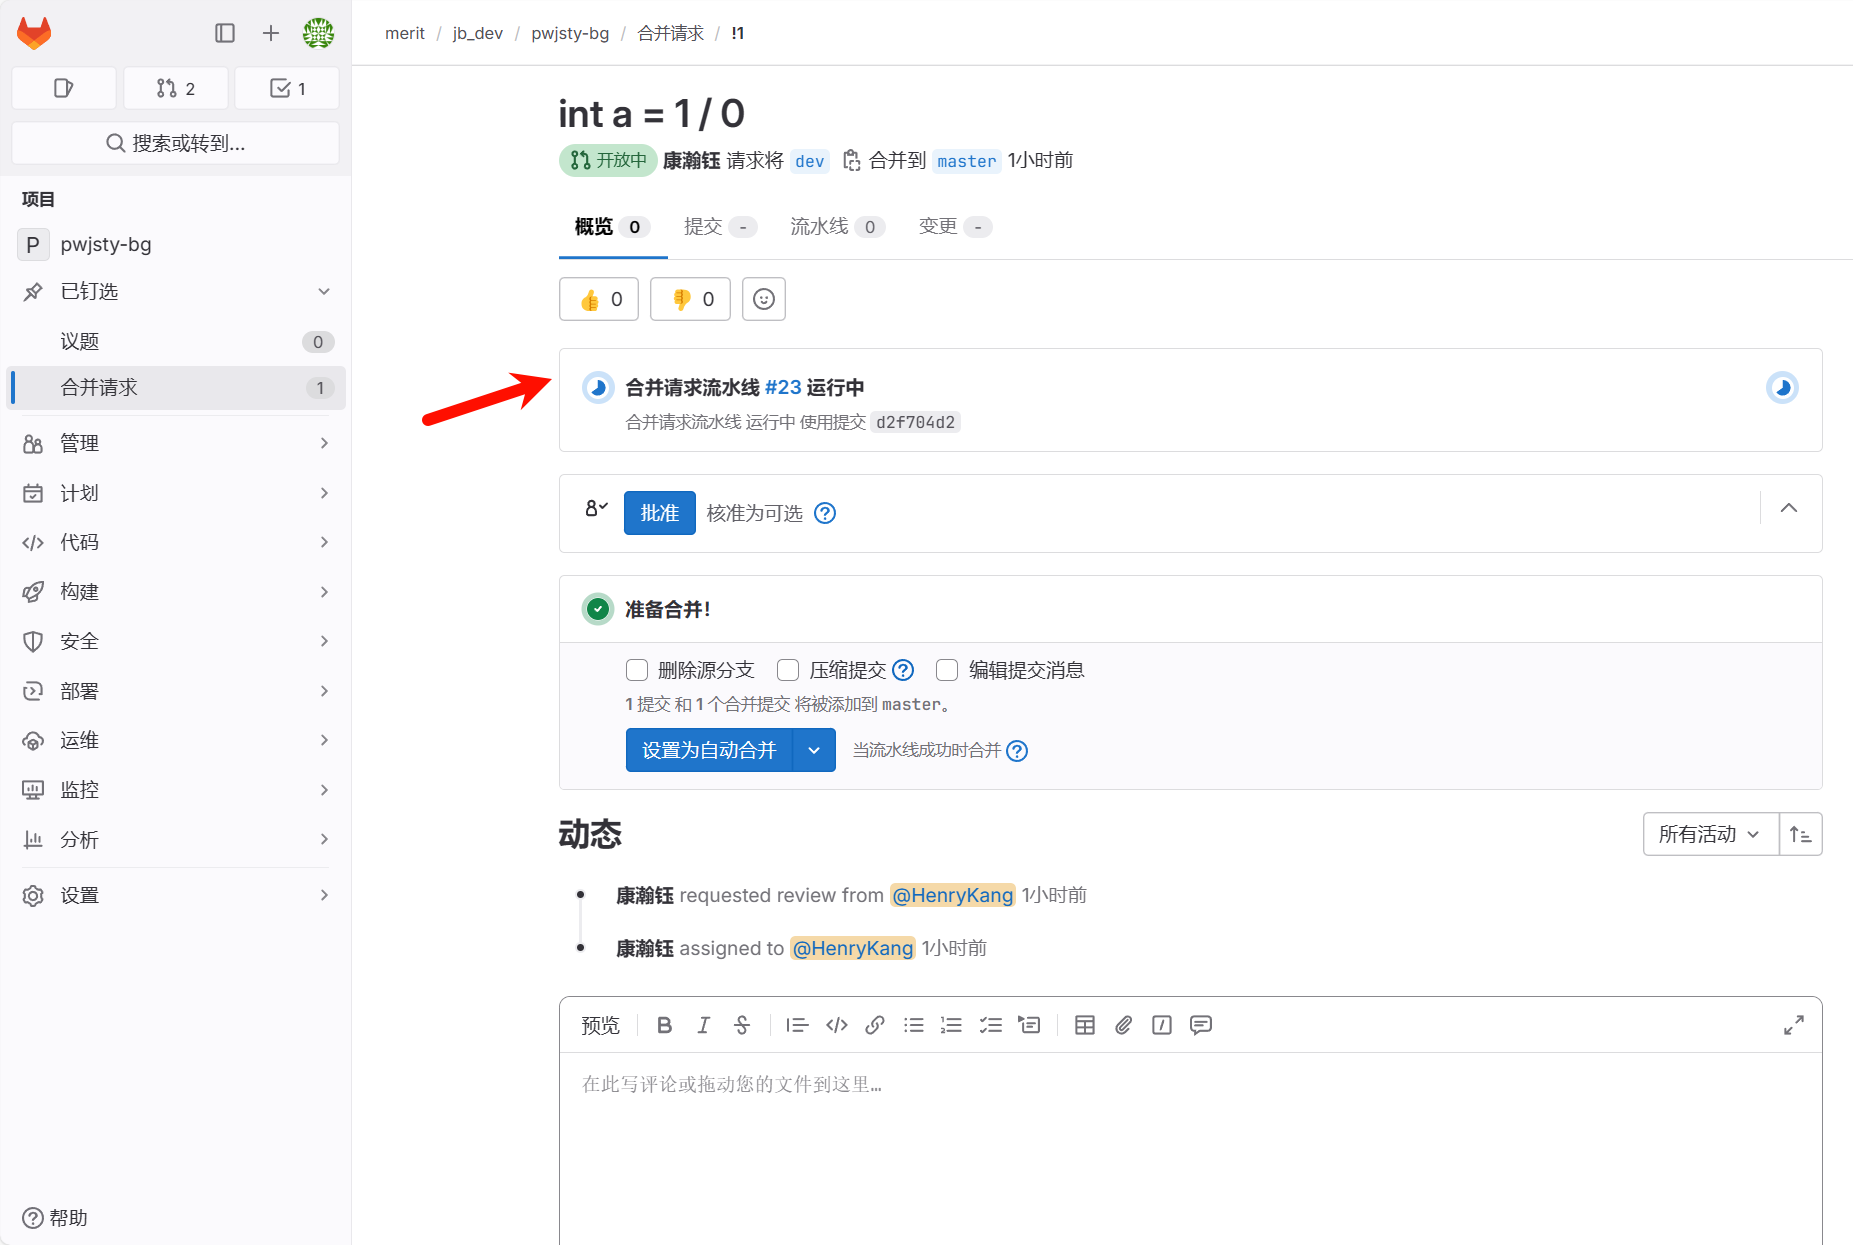Enable the 删除源分支 checkbox
Screen dimensions: 1853x1245
(x=637, y=670)
